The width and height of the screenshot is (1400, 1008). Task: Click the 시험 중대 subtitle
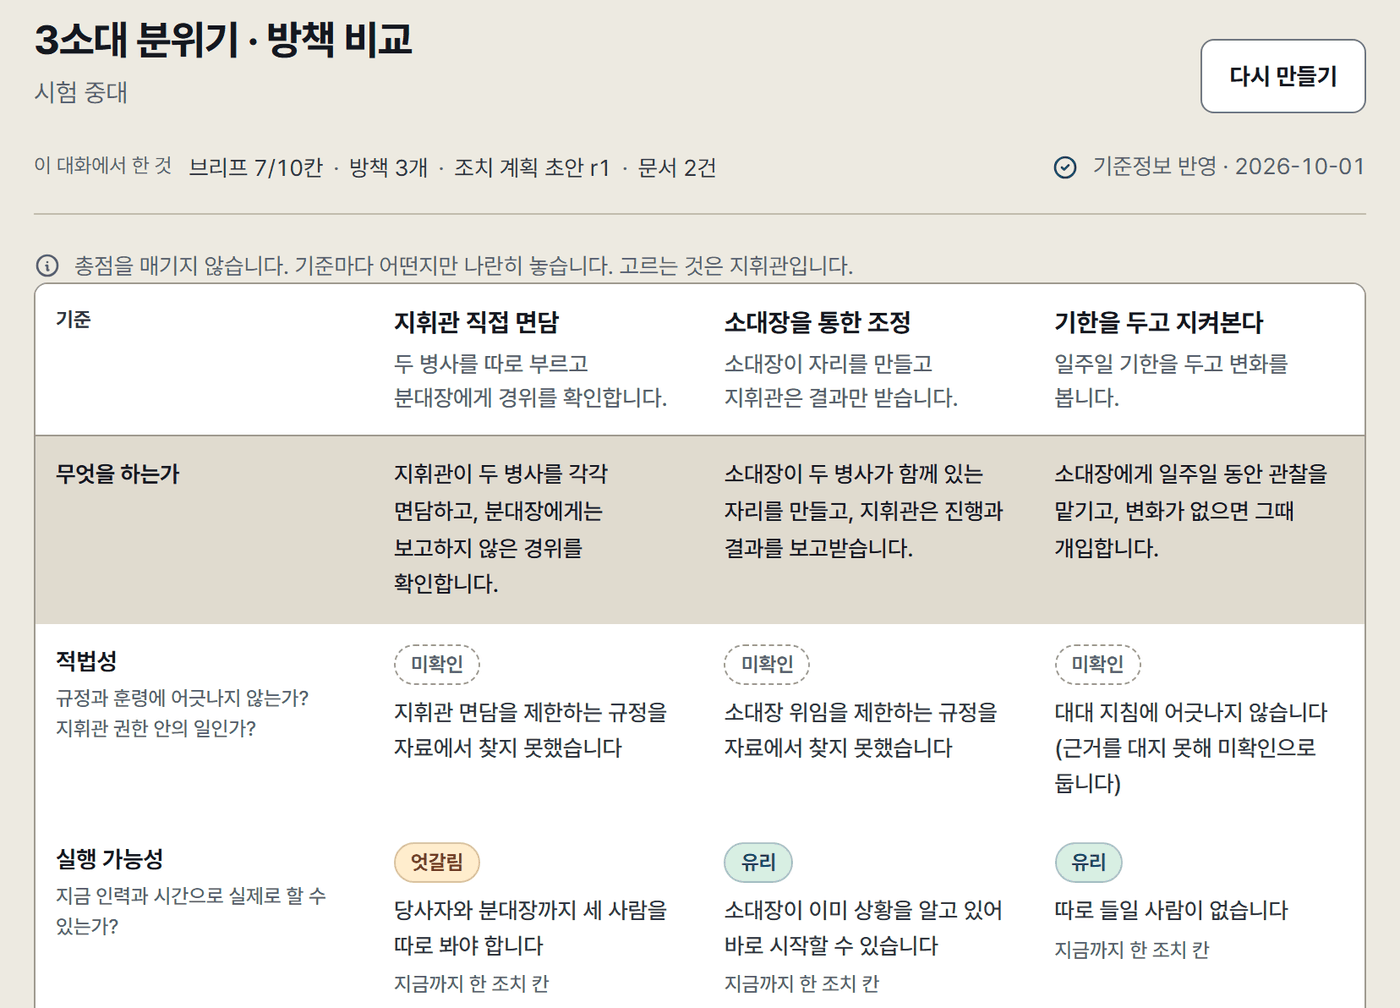(81, 93)
